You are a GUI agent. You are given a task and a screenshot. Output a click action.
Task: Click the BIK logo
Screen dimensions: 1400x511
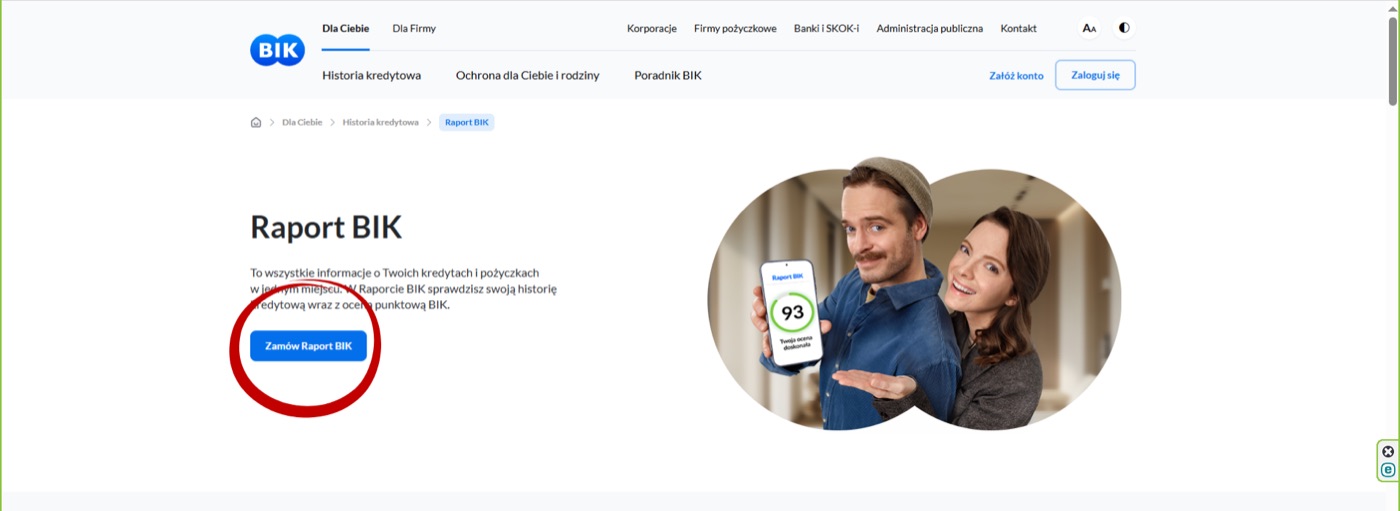tap(277, 50)
